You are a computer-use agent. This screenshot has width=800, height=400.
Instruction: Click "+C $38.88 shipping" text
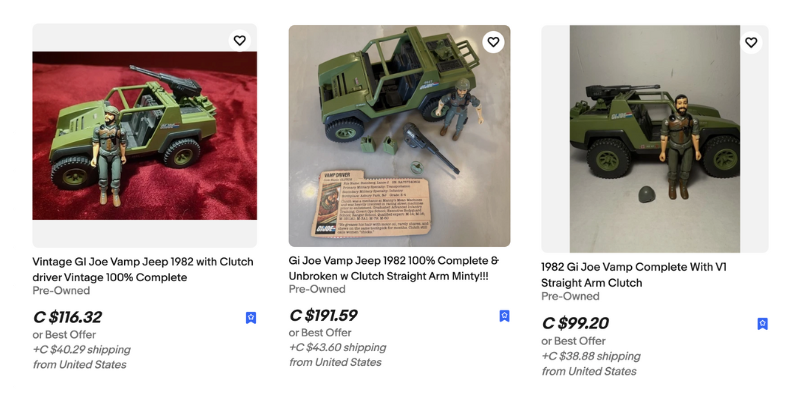pyautogui.click(x=591, y=356)
